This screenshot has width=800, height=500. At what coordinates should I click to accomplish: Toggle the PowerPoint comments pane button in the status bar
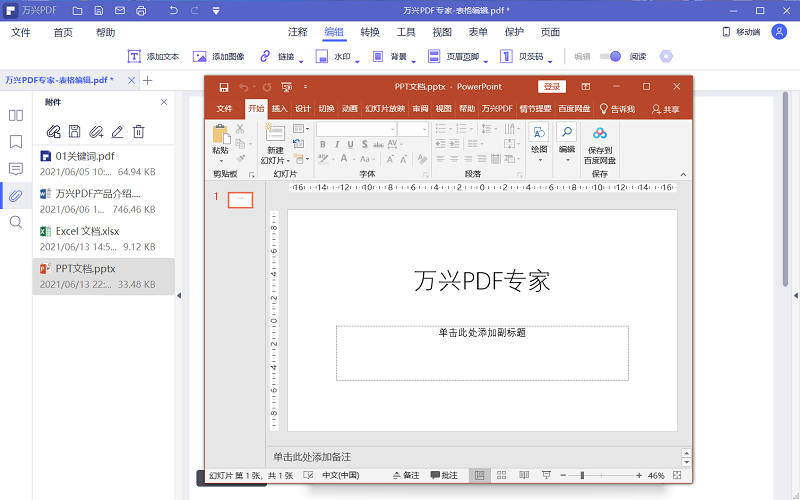443,475
